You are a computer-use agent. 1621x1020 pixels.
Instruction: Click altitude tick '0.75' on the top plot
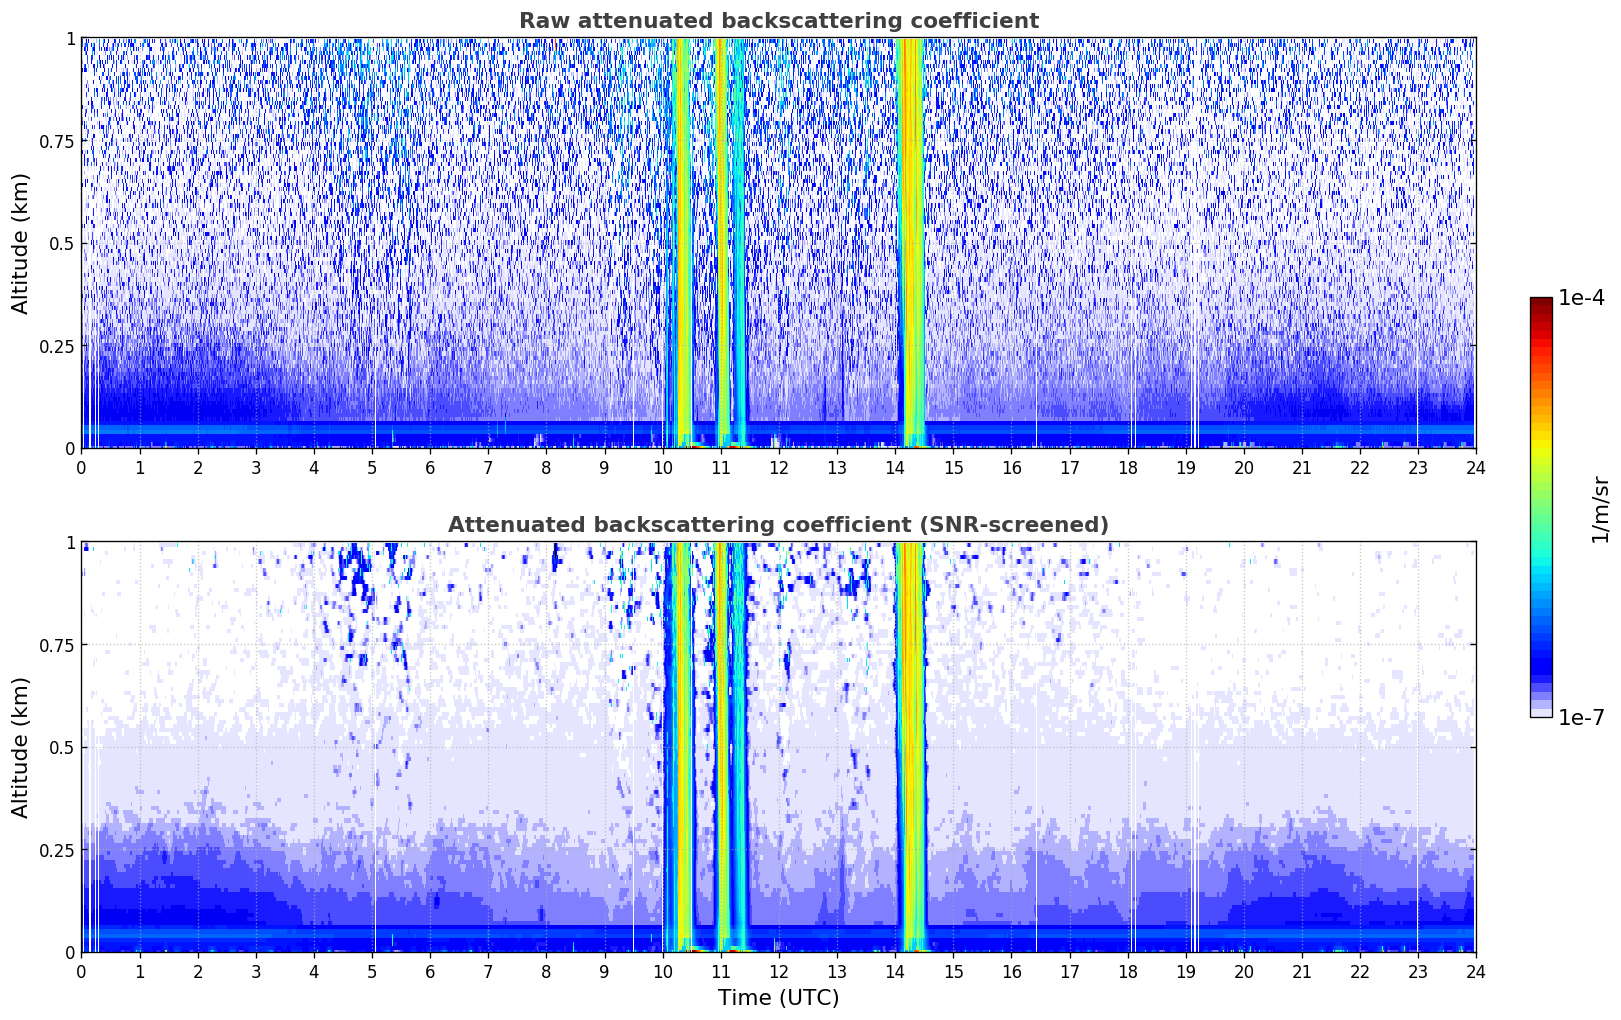[x=57, y=141]
